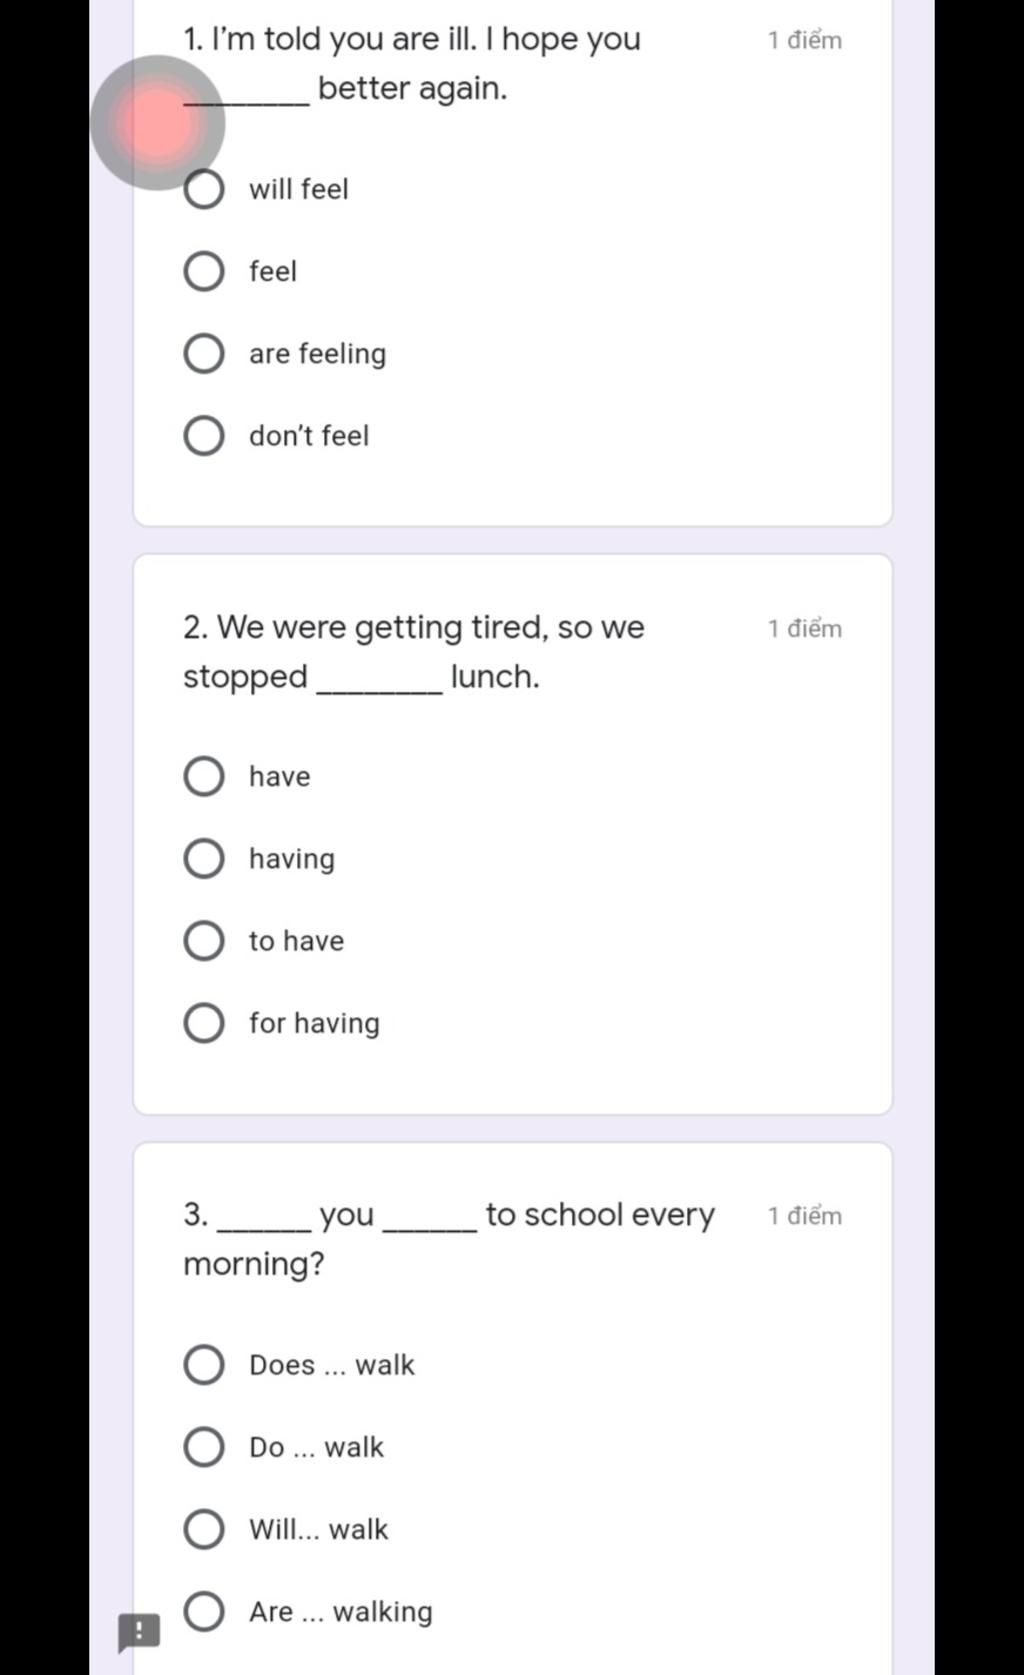Viewport: 1024px width, 1675px height.
Task: Click the '1 điểm' label of question 1
Action: 805,40
